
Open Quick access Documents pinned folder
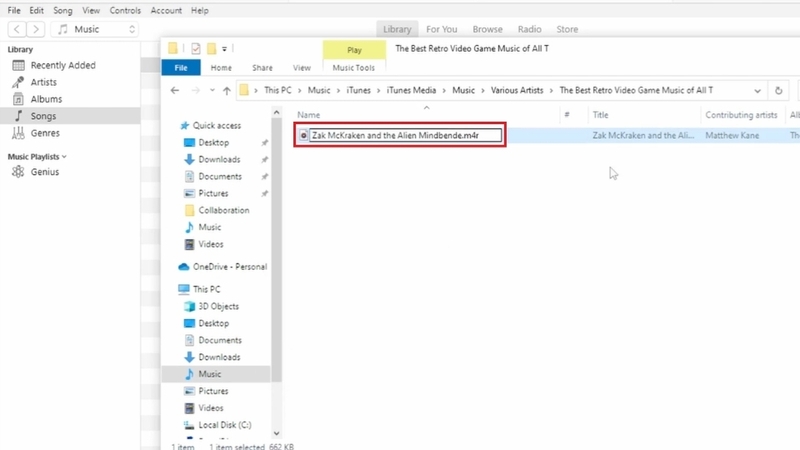[220, 177]
